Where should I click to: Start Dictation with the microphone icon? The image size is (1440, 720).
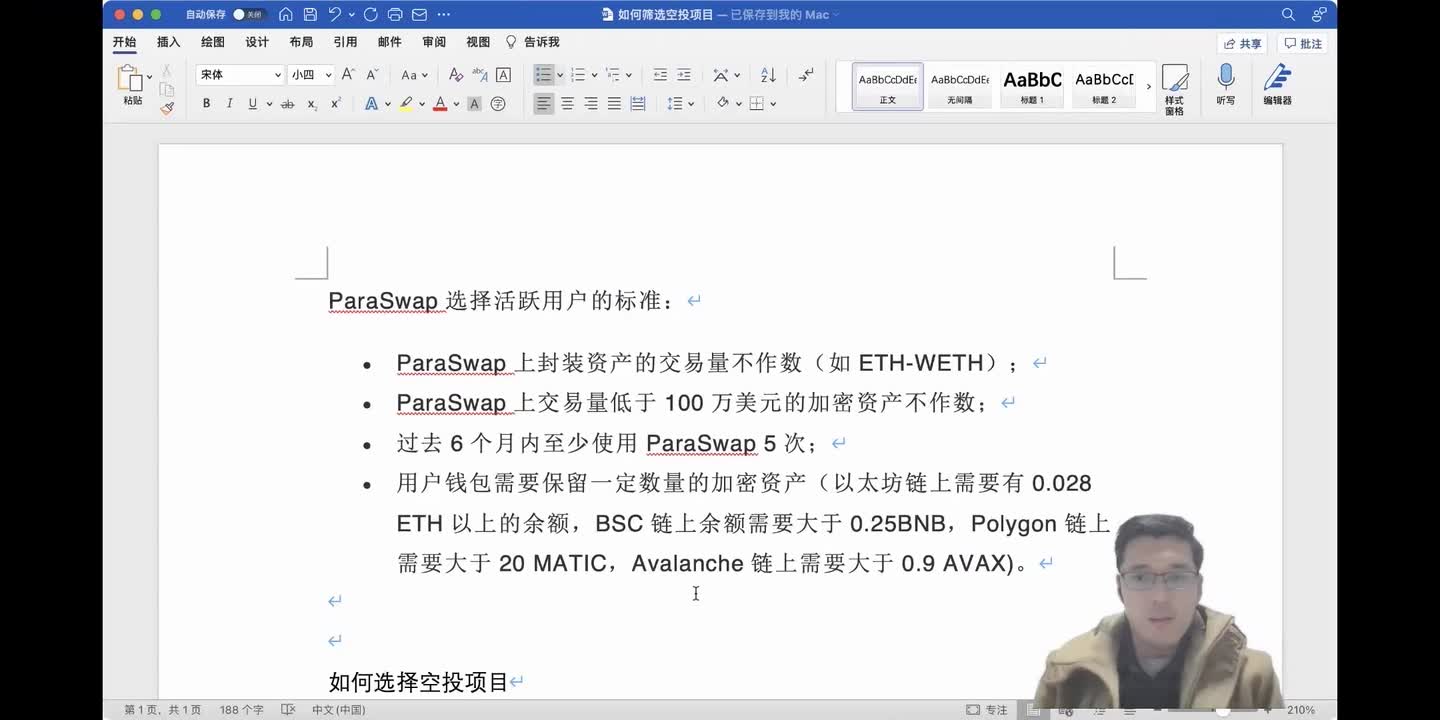[1226, 85]
